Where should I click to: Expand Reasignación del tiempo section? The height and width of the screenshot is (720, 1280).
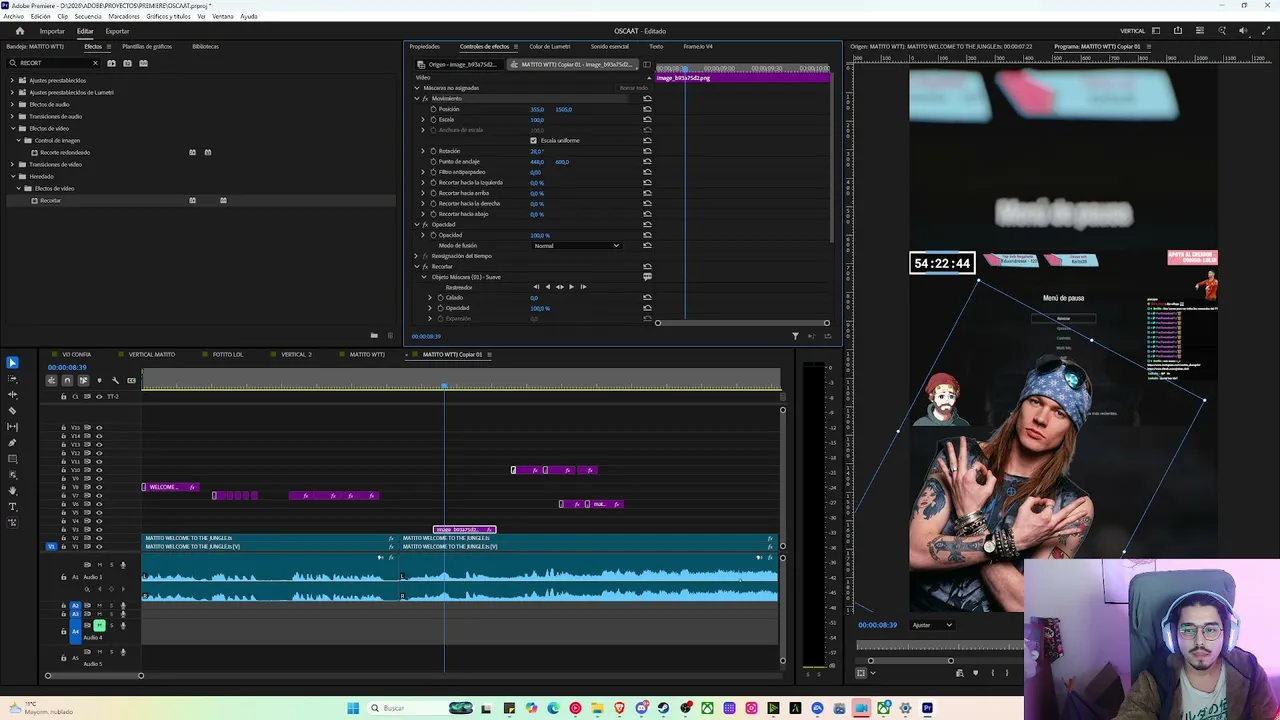(417, 256)
